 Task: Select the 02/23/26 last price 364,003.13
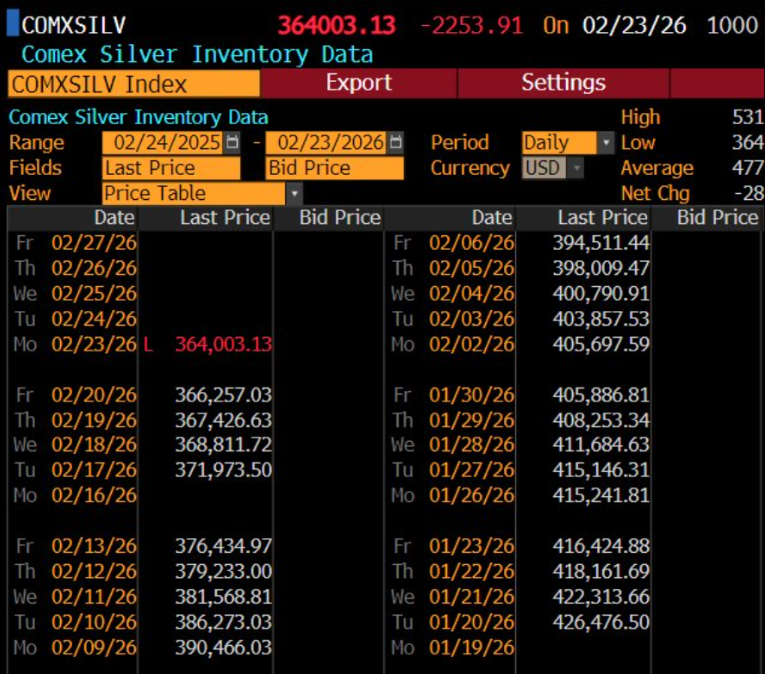(x=223, y=344)
